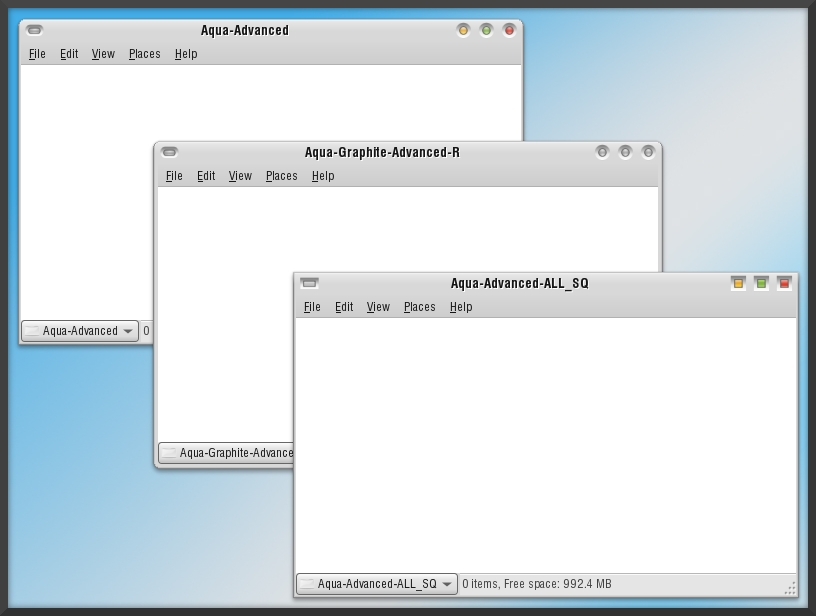The height and width of the screenshot is (616, 816).
Task: Open File menu in Aqua-Advanced window
Action: (37, 54)
